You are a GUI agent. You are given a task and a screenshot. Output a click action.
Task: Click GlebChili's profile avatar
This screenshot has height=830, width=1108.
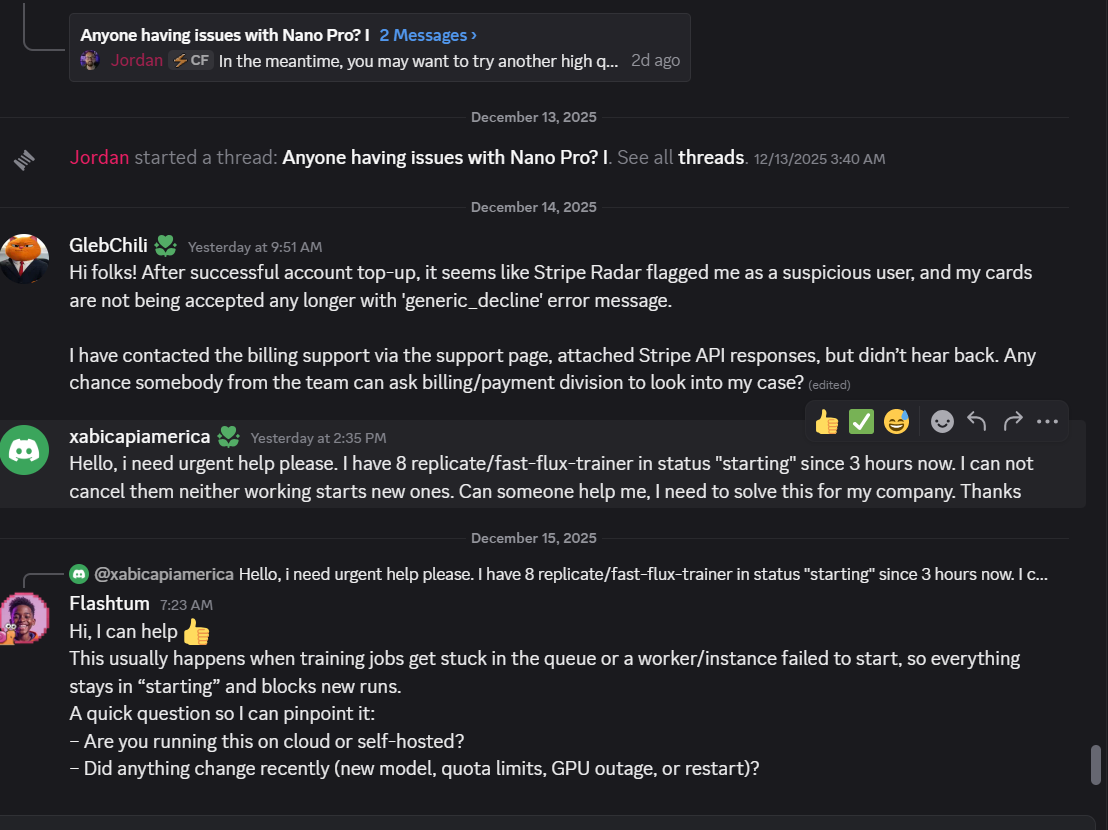(25, 258)
